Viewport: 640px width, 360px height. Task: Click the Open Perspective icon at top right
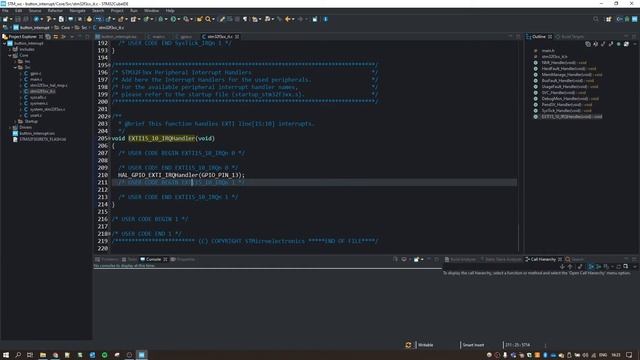tap(609, 19)
